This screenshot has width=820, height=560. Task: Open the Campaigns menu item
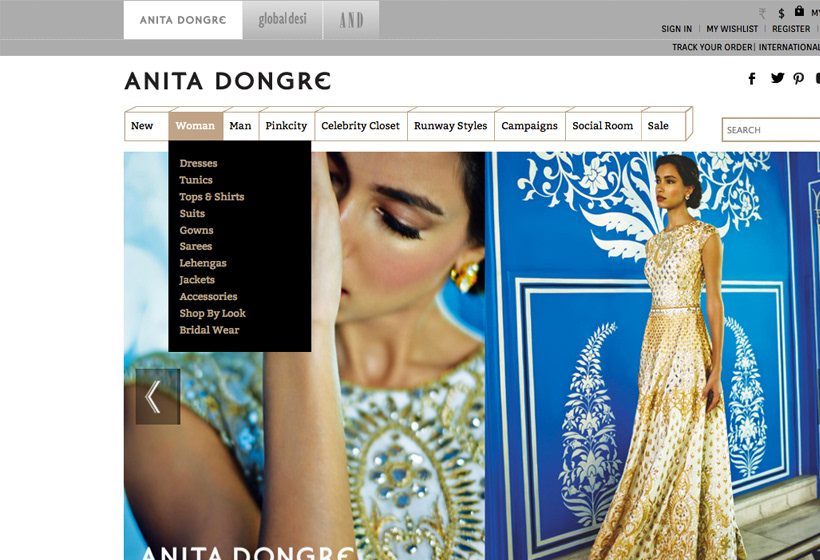[x=529, y=126]
